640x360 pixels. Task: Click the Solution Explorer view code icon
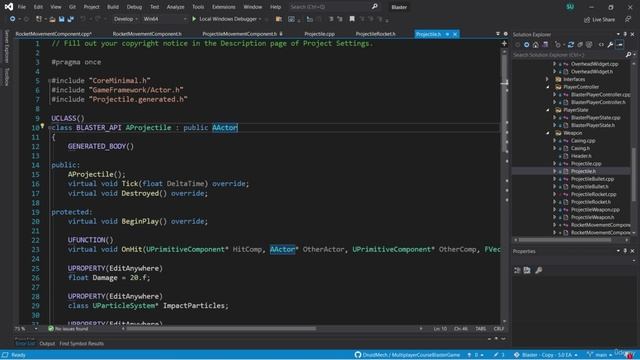pos(601,44)
